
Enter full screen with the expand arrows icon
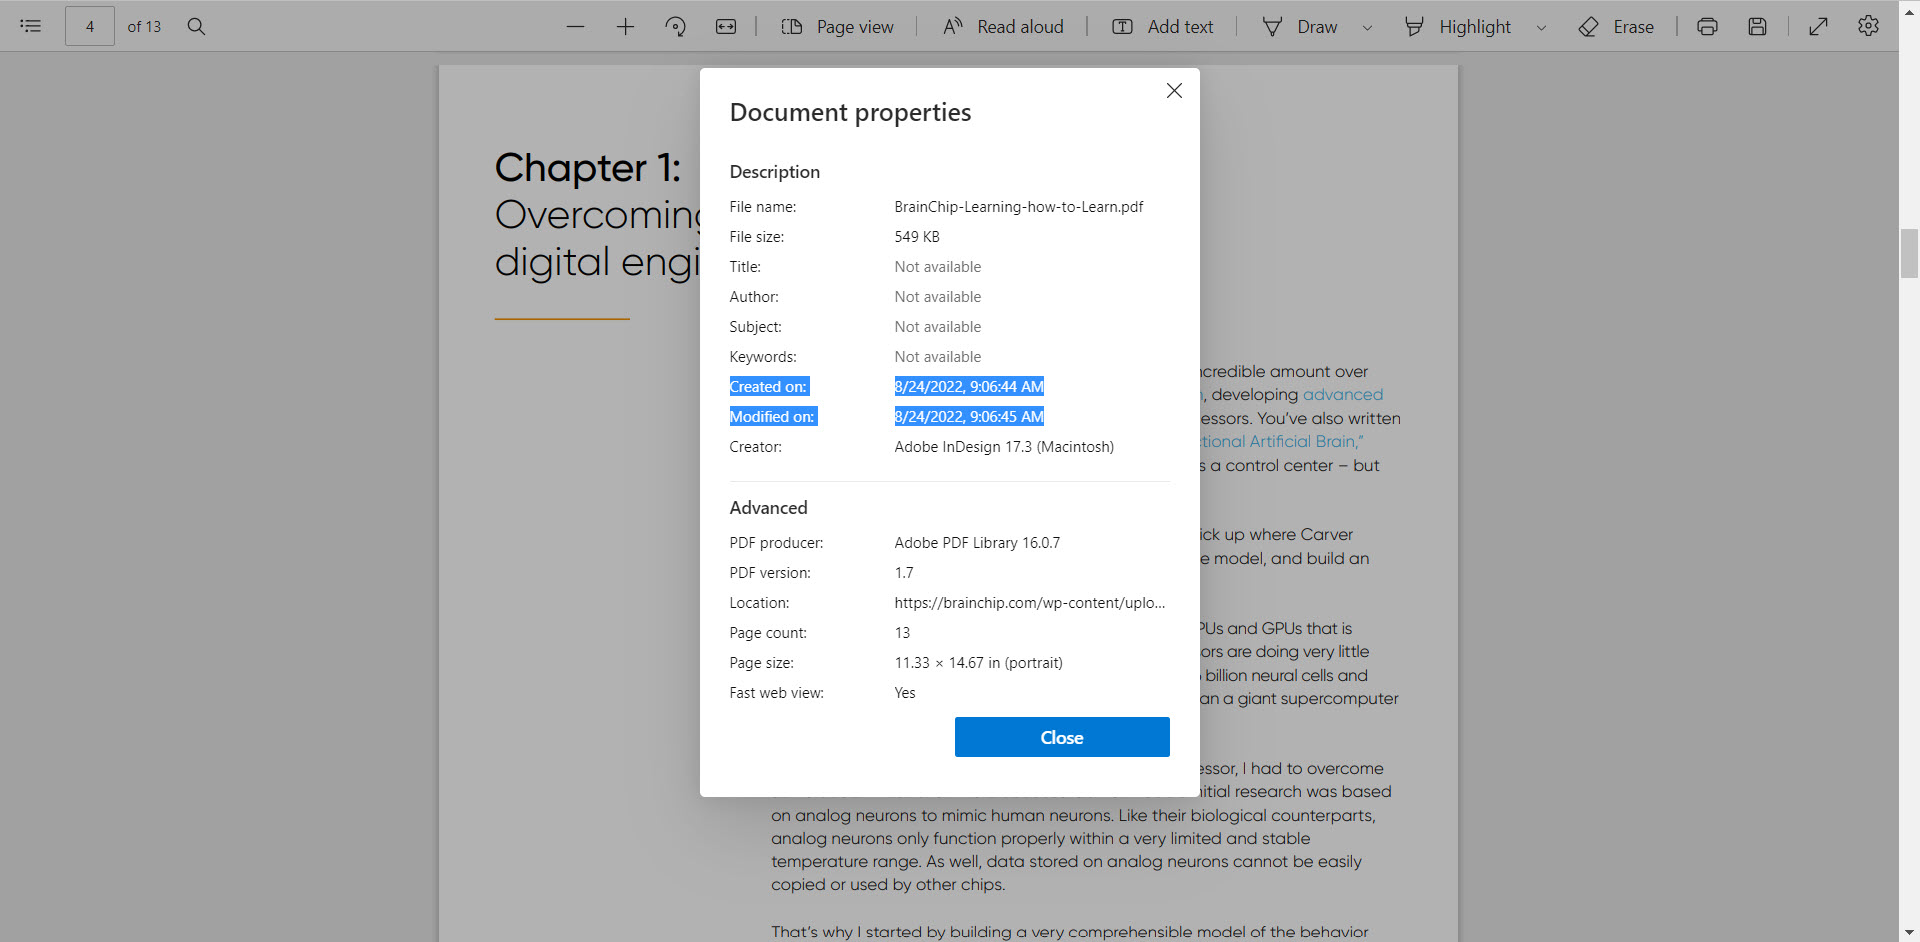point(1818,26)
